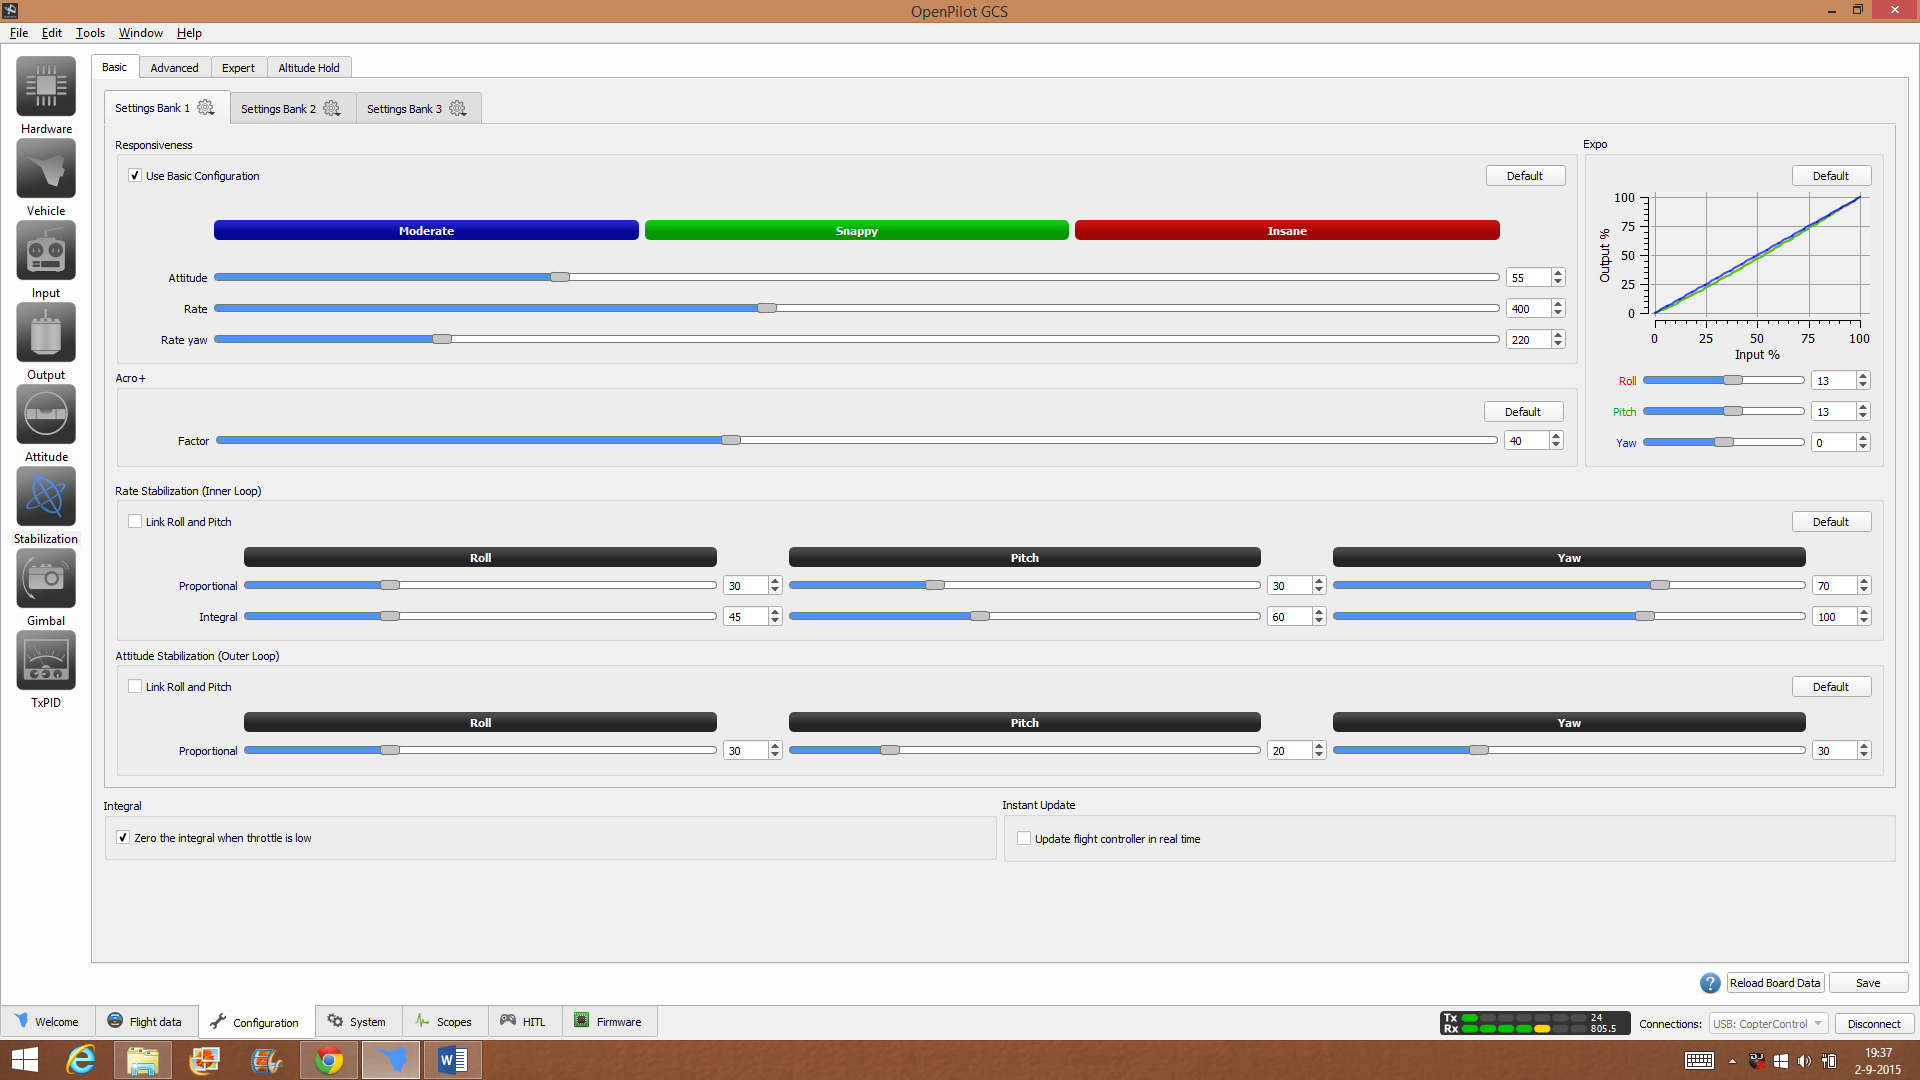
Task: Open the USB CopterControl connections dropdown
Action: [1768, 1023]
